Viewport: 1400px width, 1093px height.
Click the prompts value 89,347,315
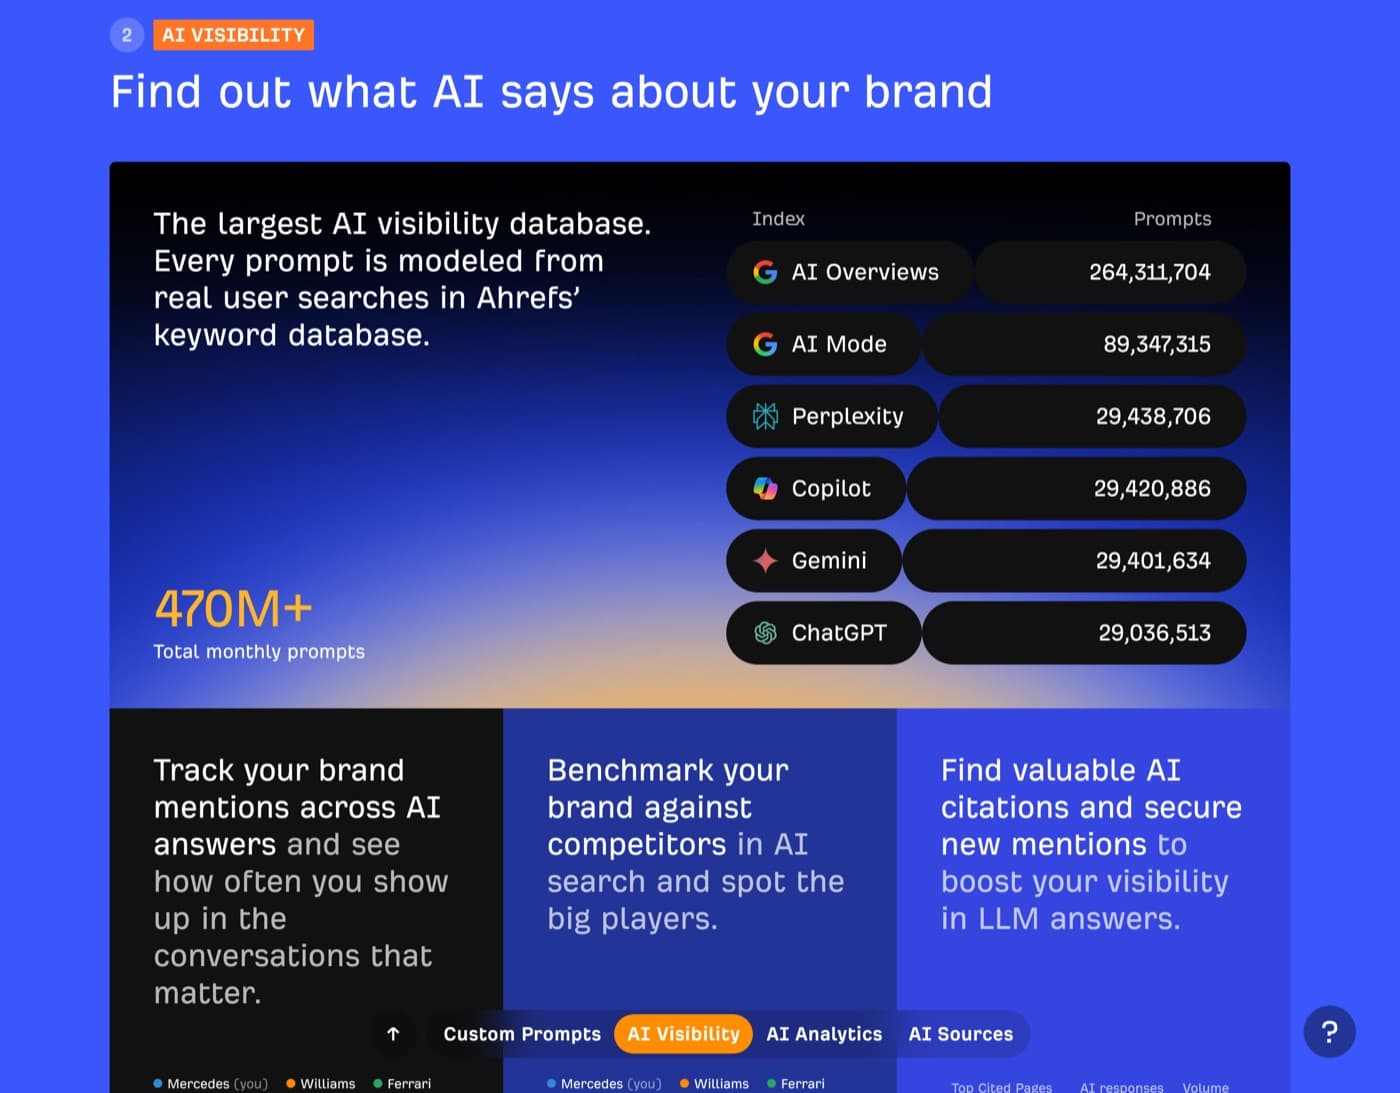tap(1157, 344)
